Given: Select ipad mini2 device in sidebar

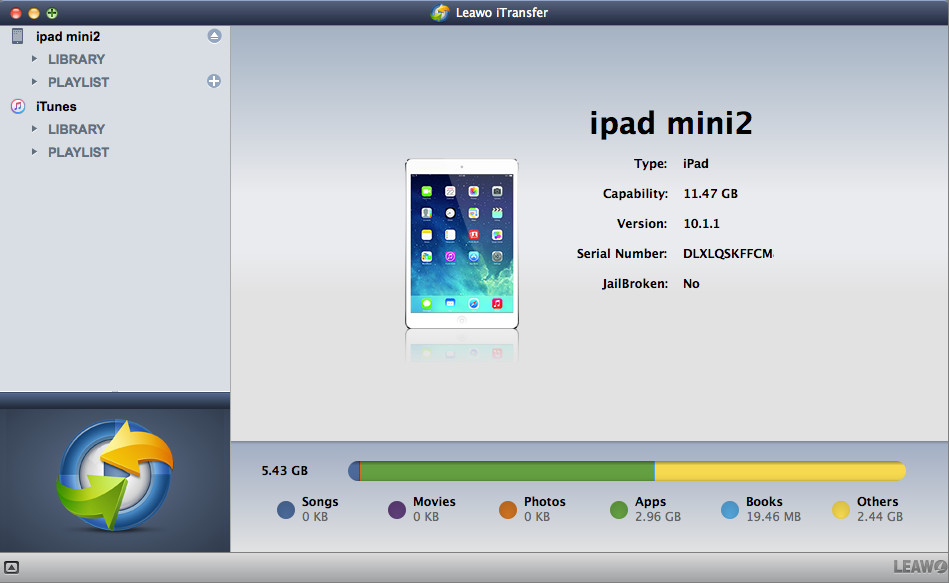Looking at the screenshot, I should point(67,36).
